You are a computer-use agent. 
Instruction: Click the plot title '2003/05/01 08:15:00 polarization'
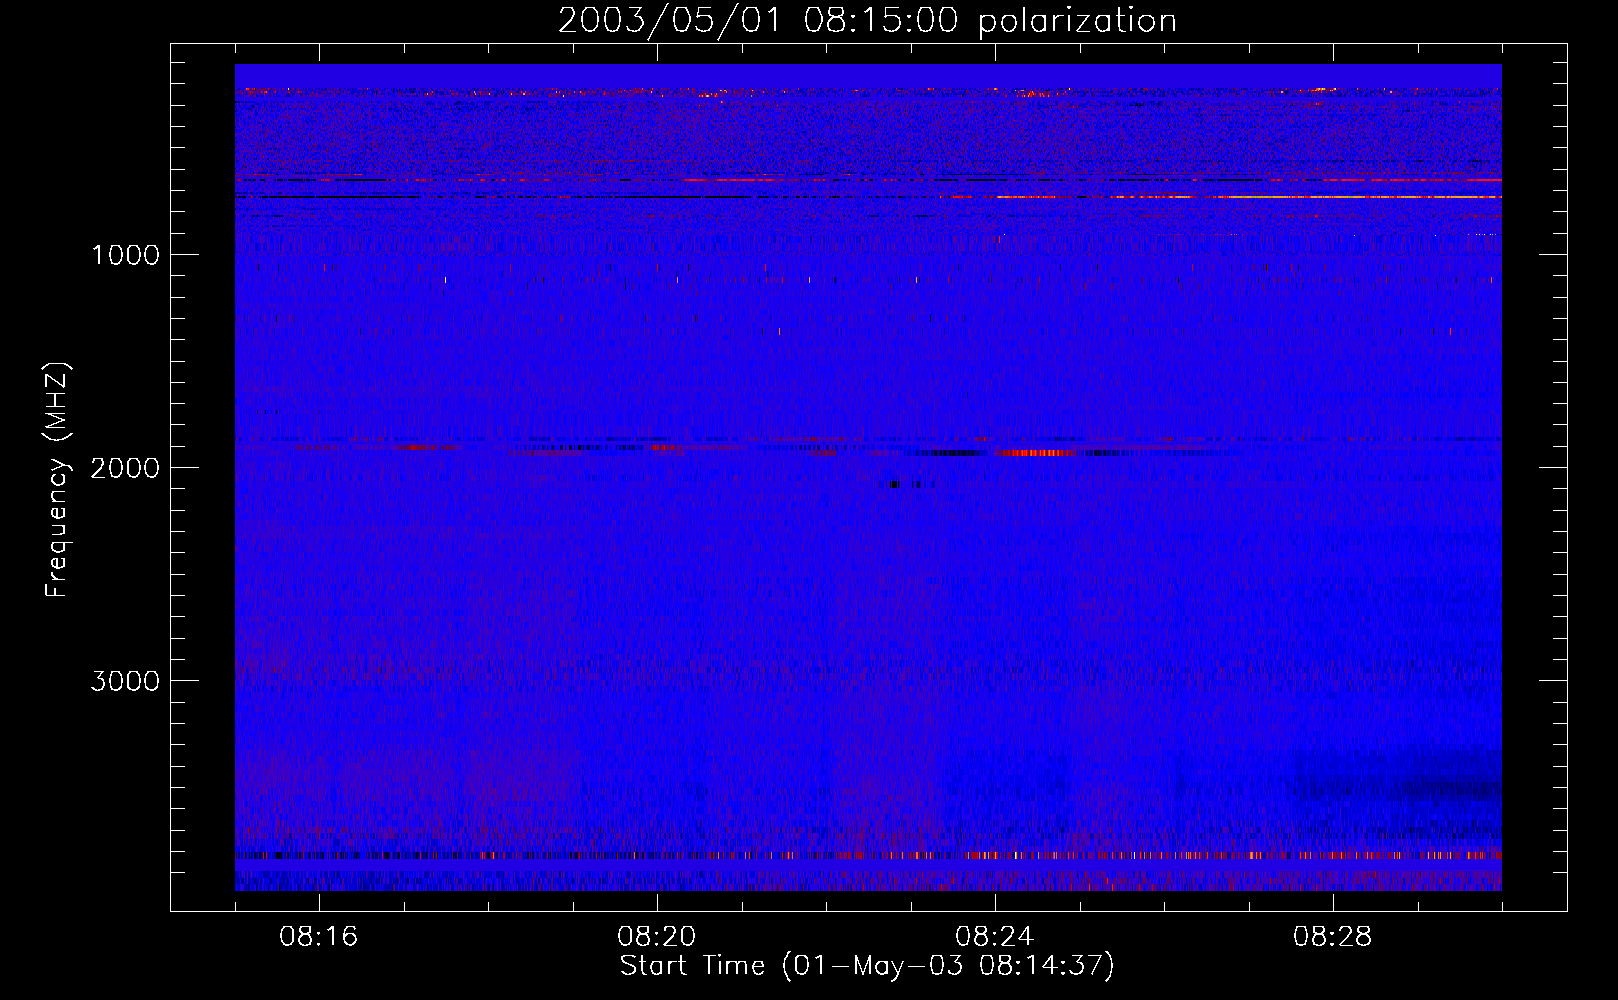(x=867, y=21)
